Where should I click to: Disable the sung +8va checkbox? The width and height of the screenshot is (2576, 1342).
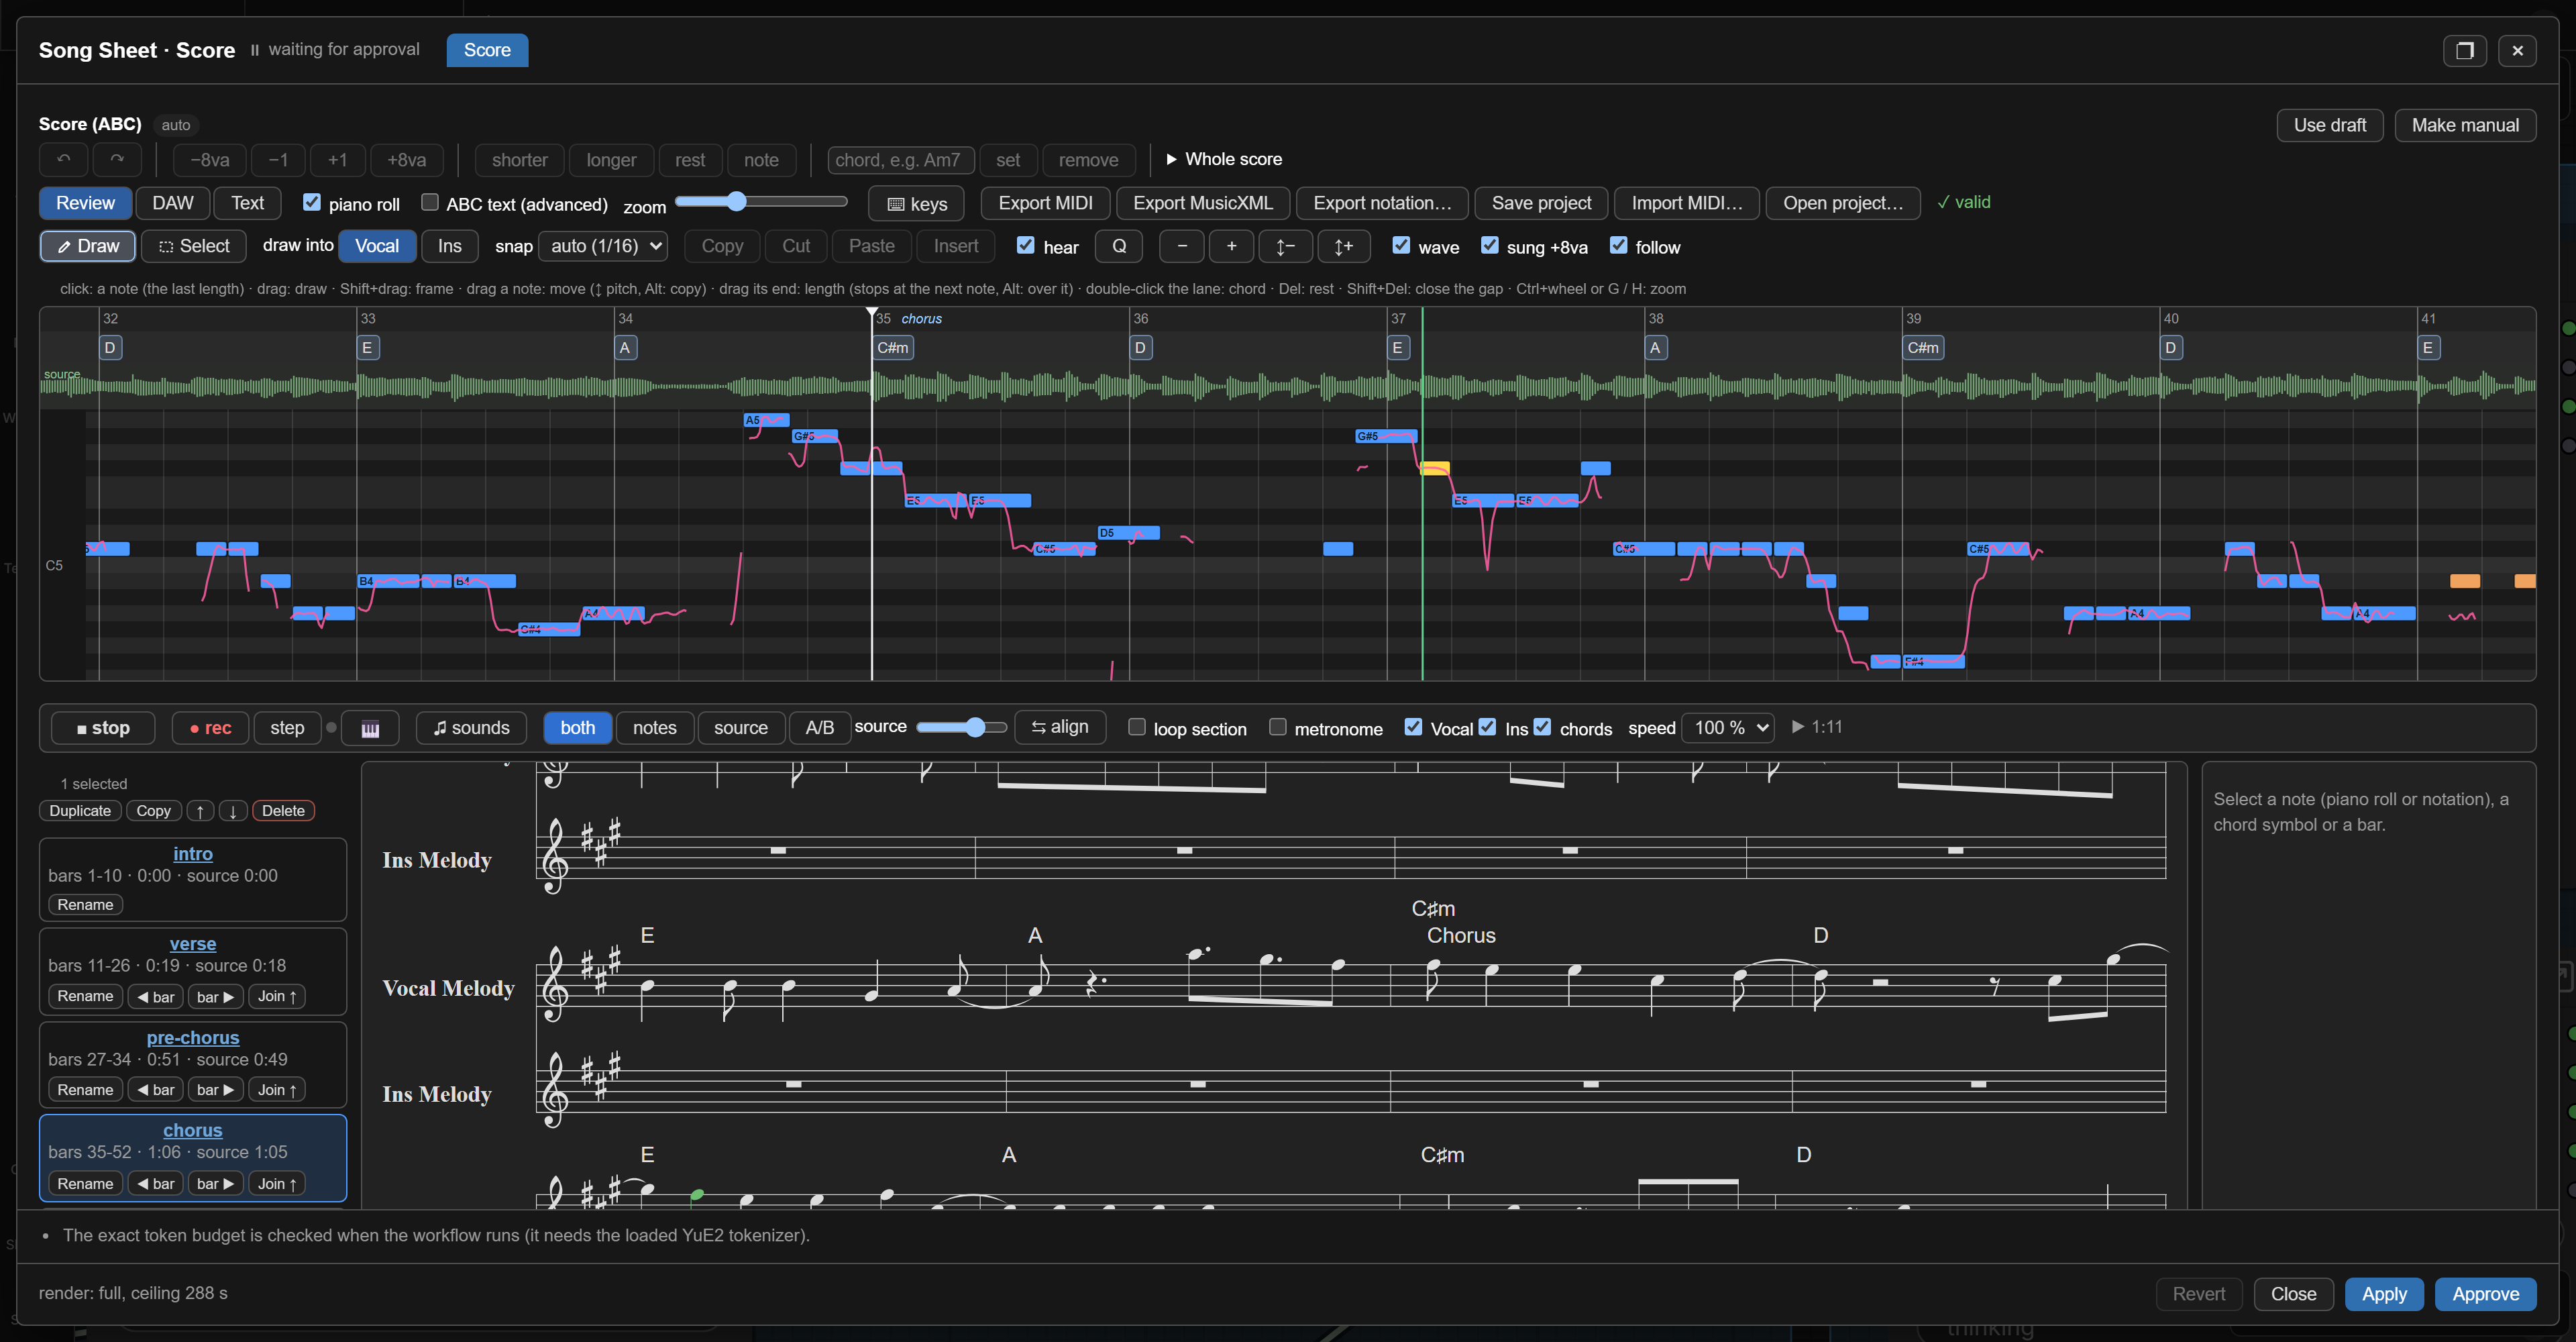pos(1489,245)
